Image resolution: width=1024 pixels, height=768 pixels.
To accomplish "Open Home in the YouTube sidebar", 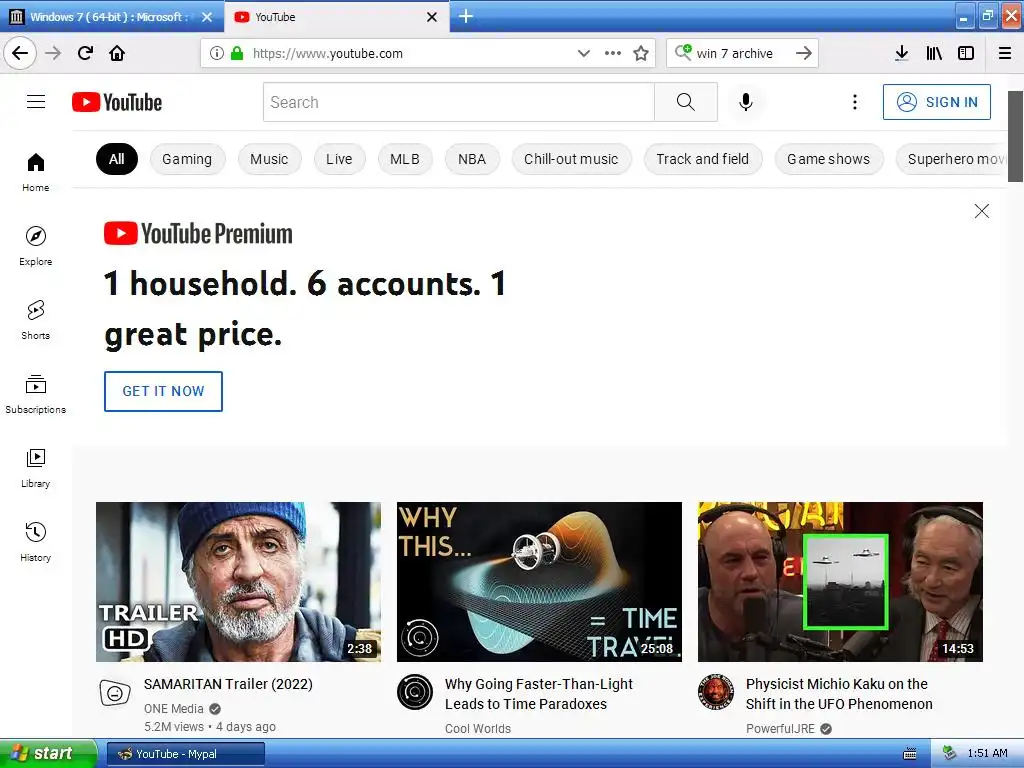I will (x=36, y=172).
